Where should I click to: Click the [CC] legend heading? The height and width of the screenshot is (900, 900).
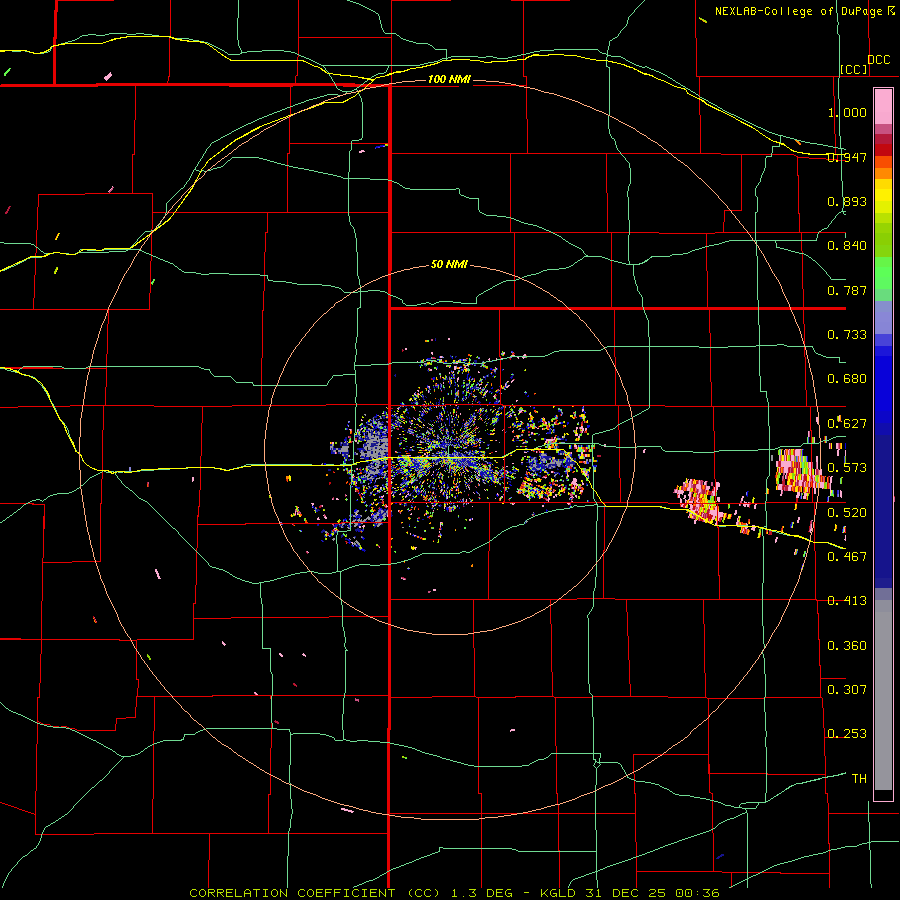coord(854,69)
